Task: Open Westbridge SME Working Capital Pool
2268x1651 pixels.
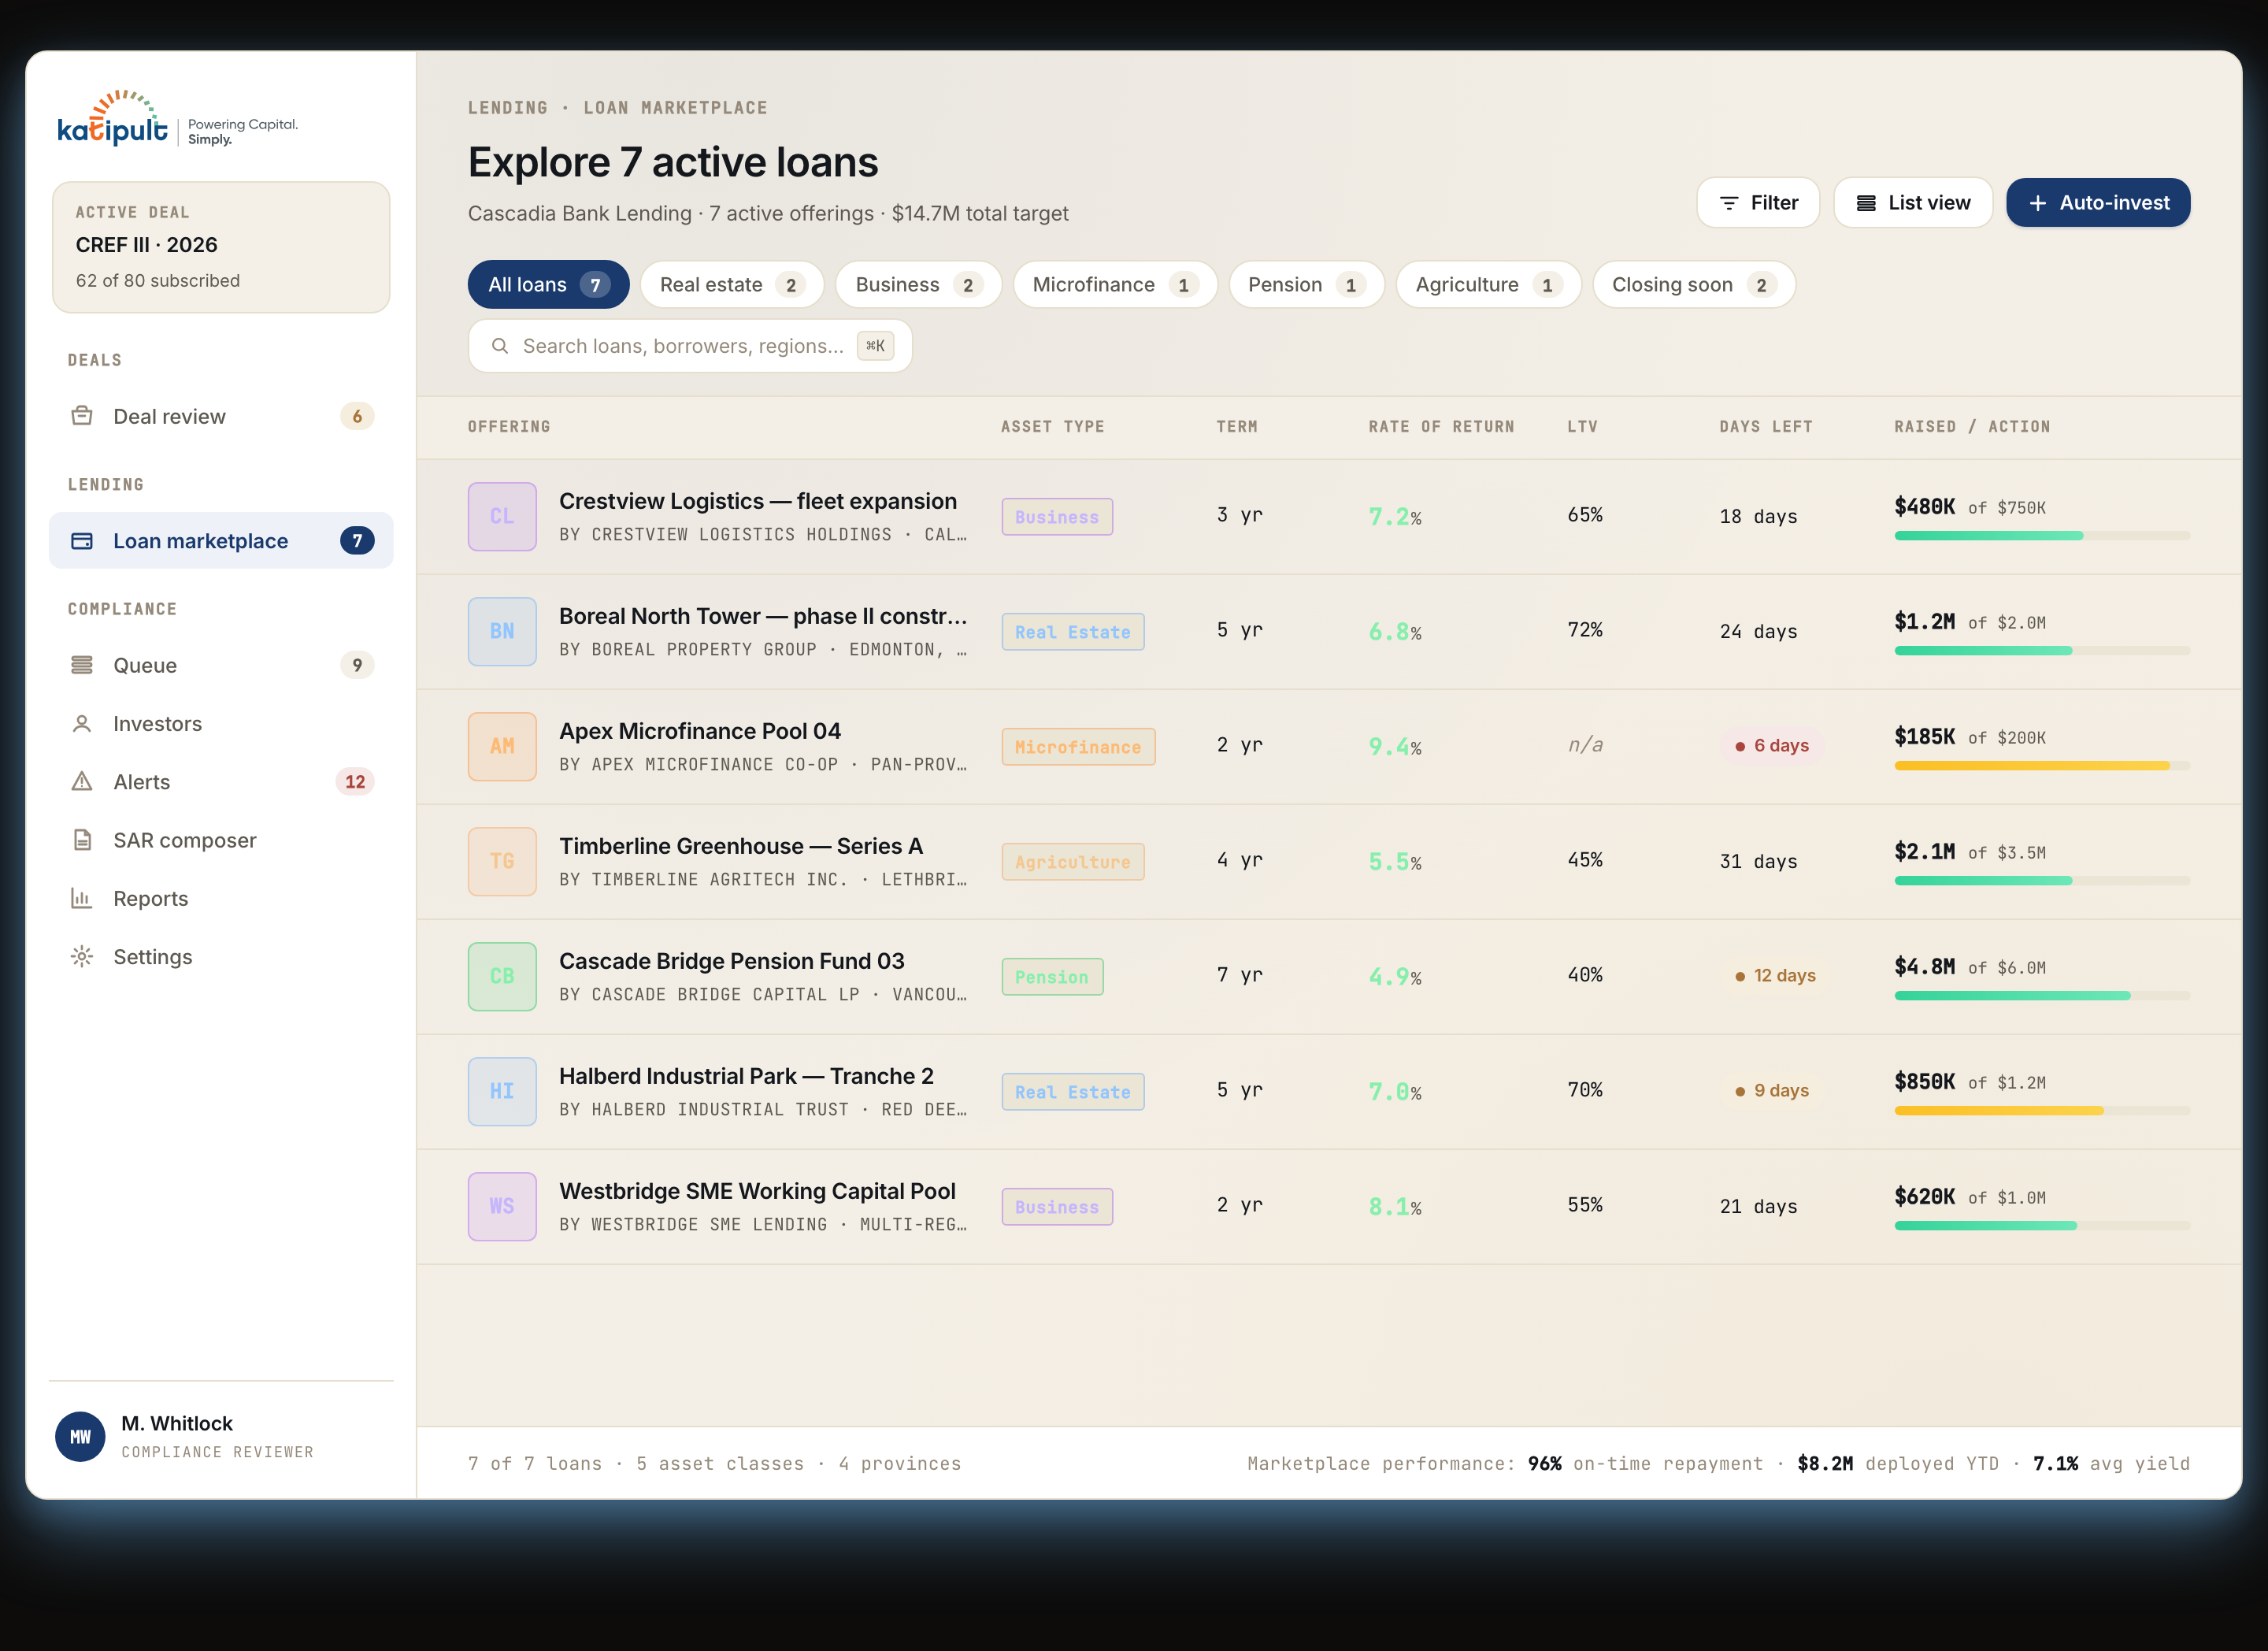Action: pos(757,1192)
